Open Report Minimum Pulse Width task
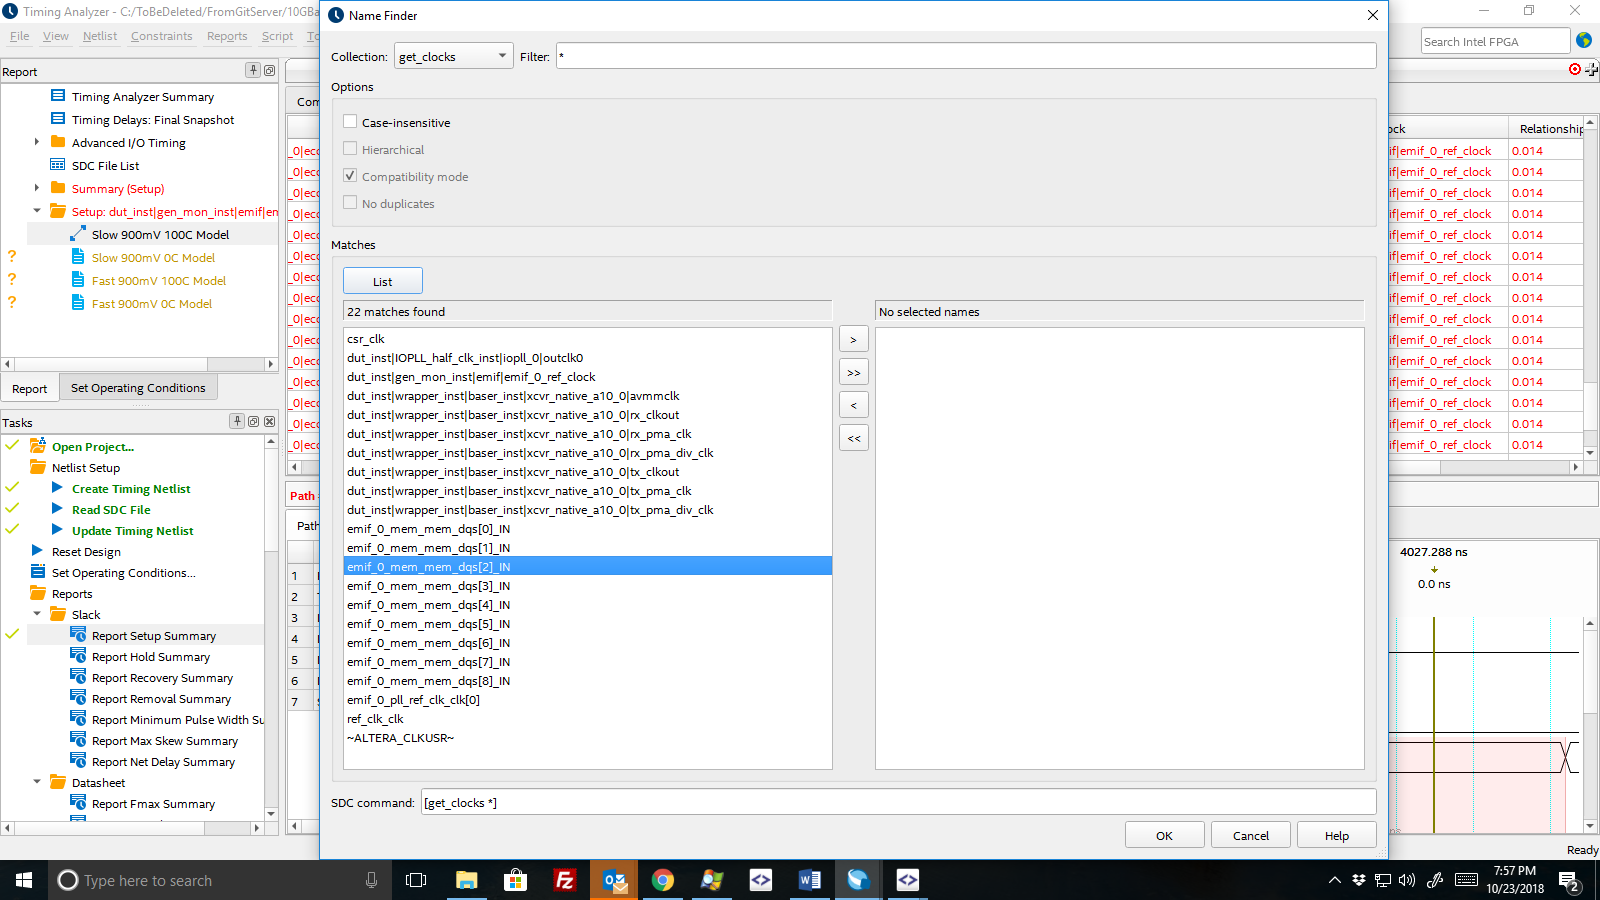The width and height of the screenshot is (1600, 900). (177, 719)
